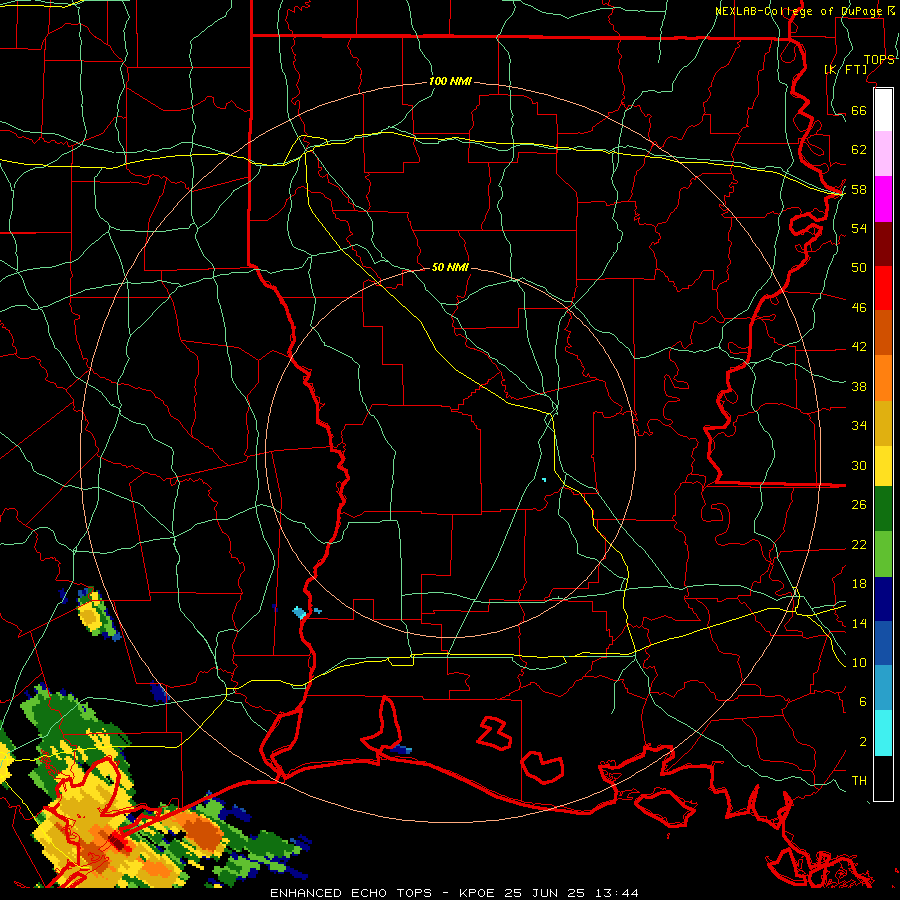The width and height of the screenshot is (900, 900).
Task: Click the bright red legend swatch
Action: 883,288
